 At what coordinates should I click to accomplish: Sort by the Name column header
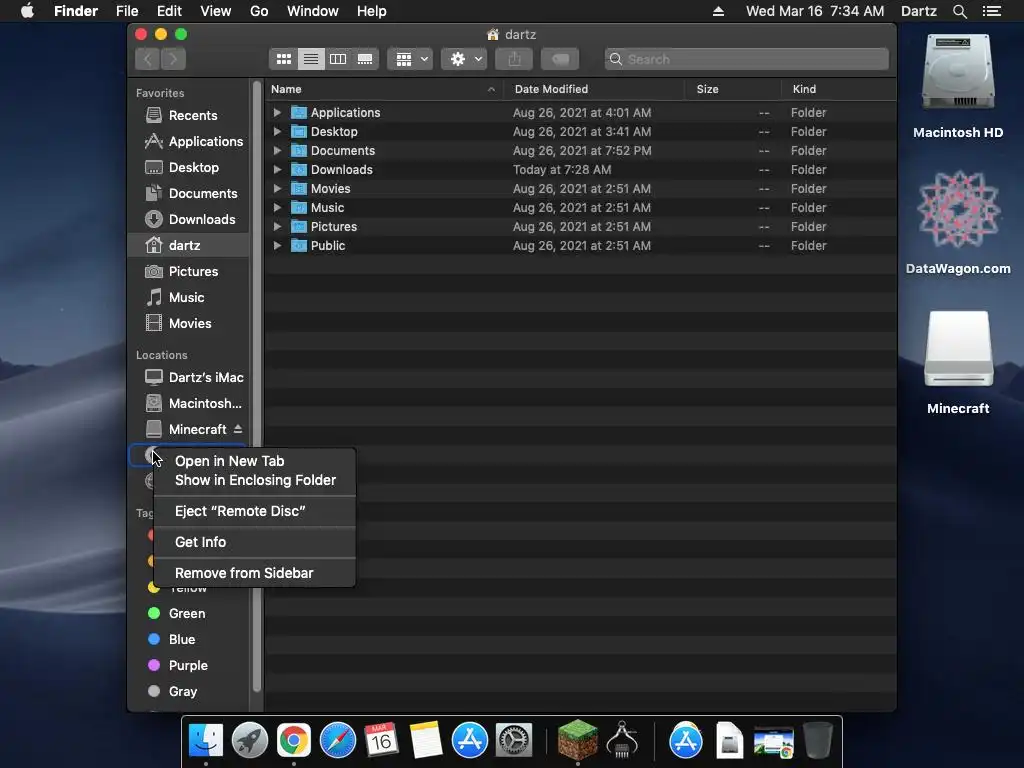tap(384, 89)
